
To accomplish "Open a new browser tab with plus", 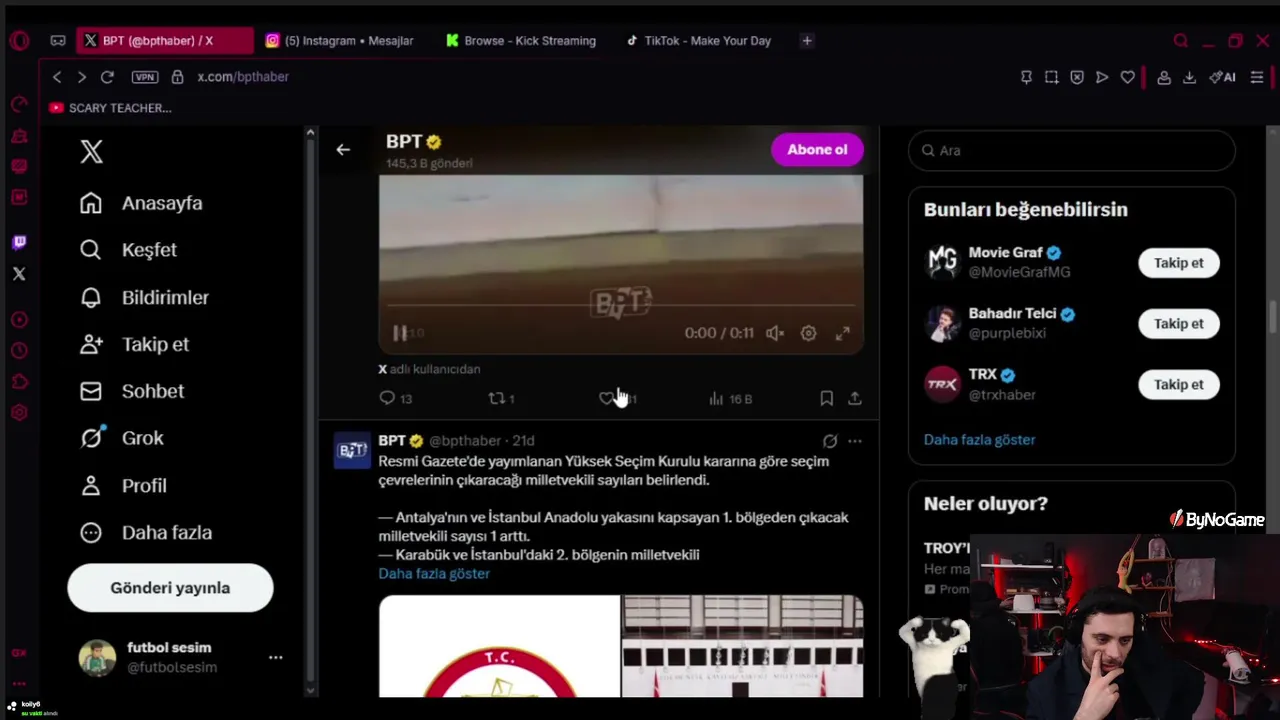I will click(x=807, y=41).
